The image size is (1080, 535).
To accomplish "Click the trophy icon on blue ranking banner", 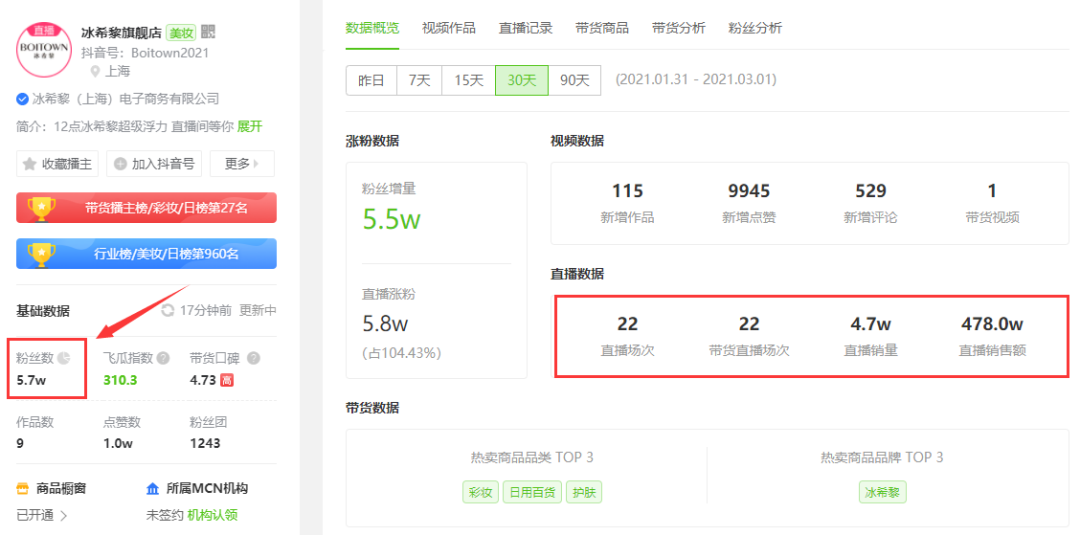I will tap(41, 253).
